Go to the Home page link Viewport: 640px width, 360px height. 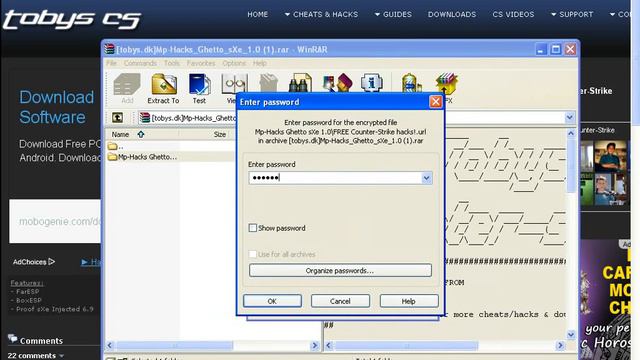(258, 14)
